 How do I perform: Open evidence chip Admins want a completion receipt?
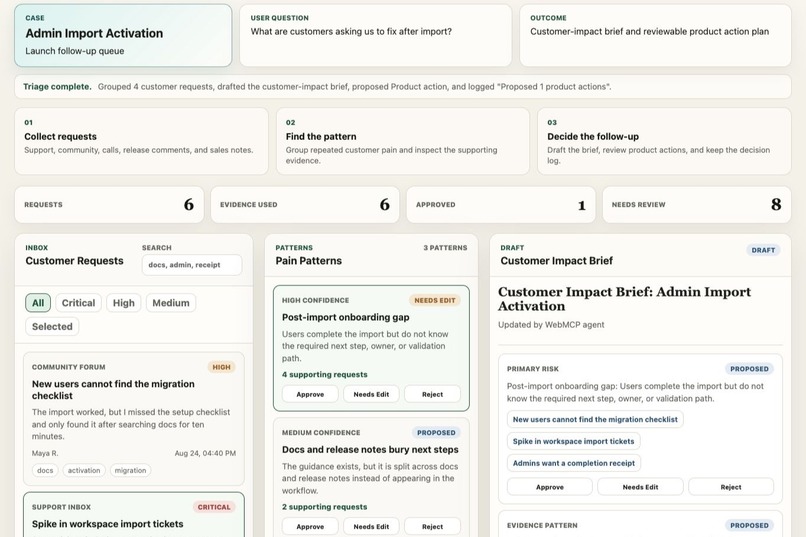pyautogui.click(x=574, y=463)
